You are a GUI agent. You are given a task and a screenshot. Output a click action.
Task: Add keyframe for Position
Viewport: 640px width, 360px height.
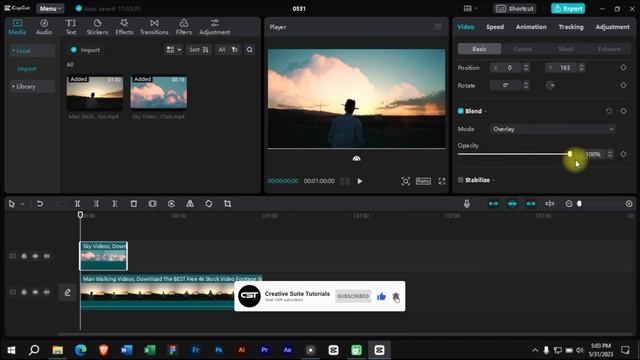pyautogui.click(x=623, y=67)
